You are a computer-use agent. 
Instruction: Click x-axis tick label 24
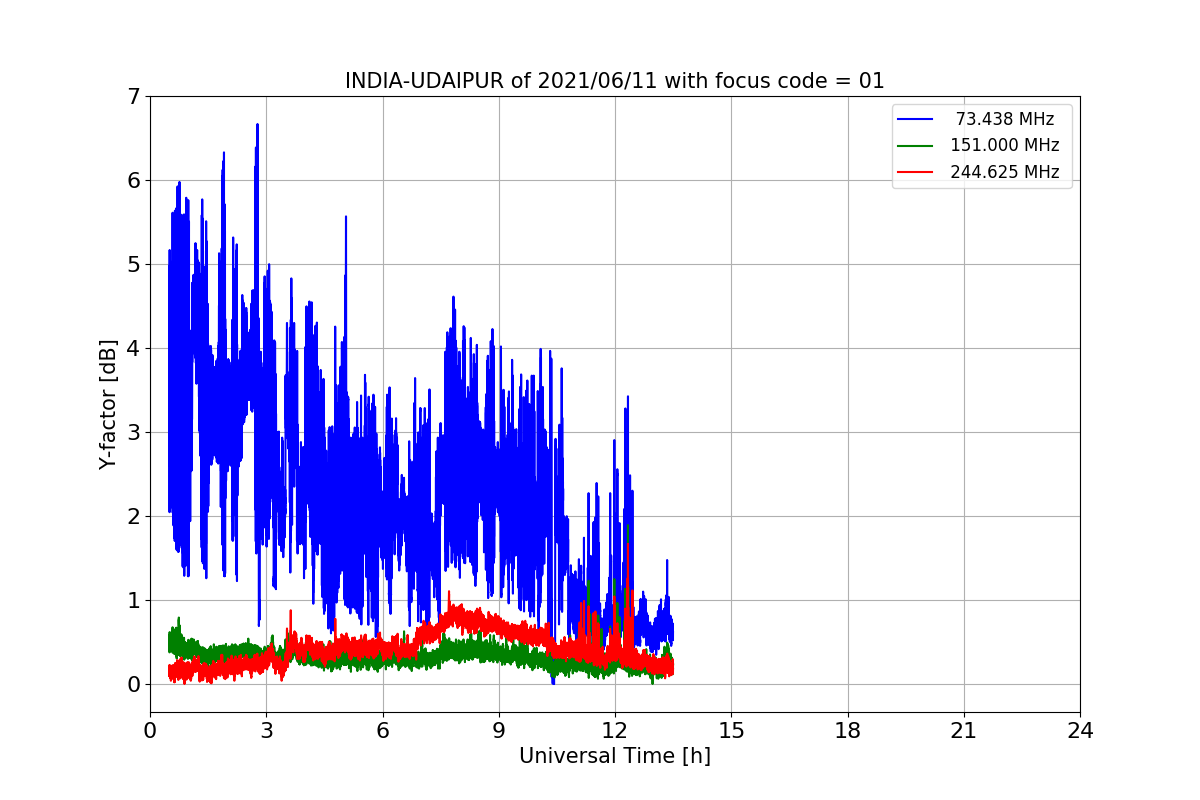point(1080,731)
